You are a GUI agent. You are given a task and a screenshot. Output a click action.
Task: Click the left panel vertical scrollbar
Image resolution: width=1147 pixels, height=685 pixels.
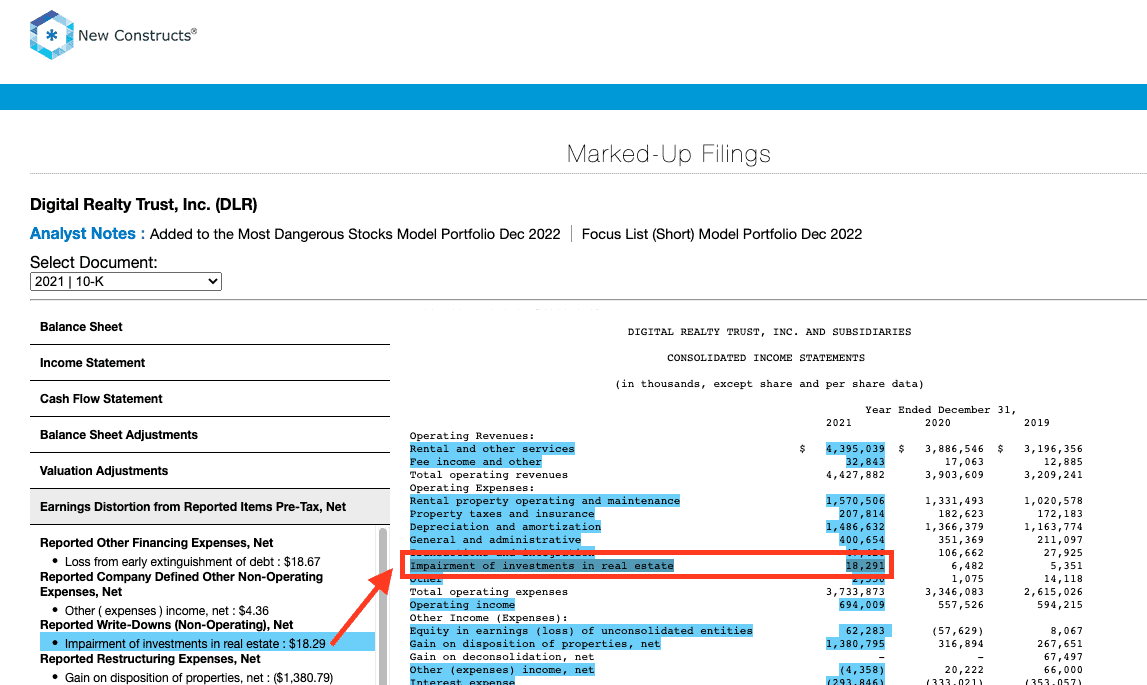(x=383, y=606)
